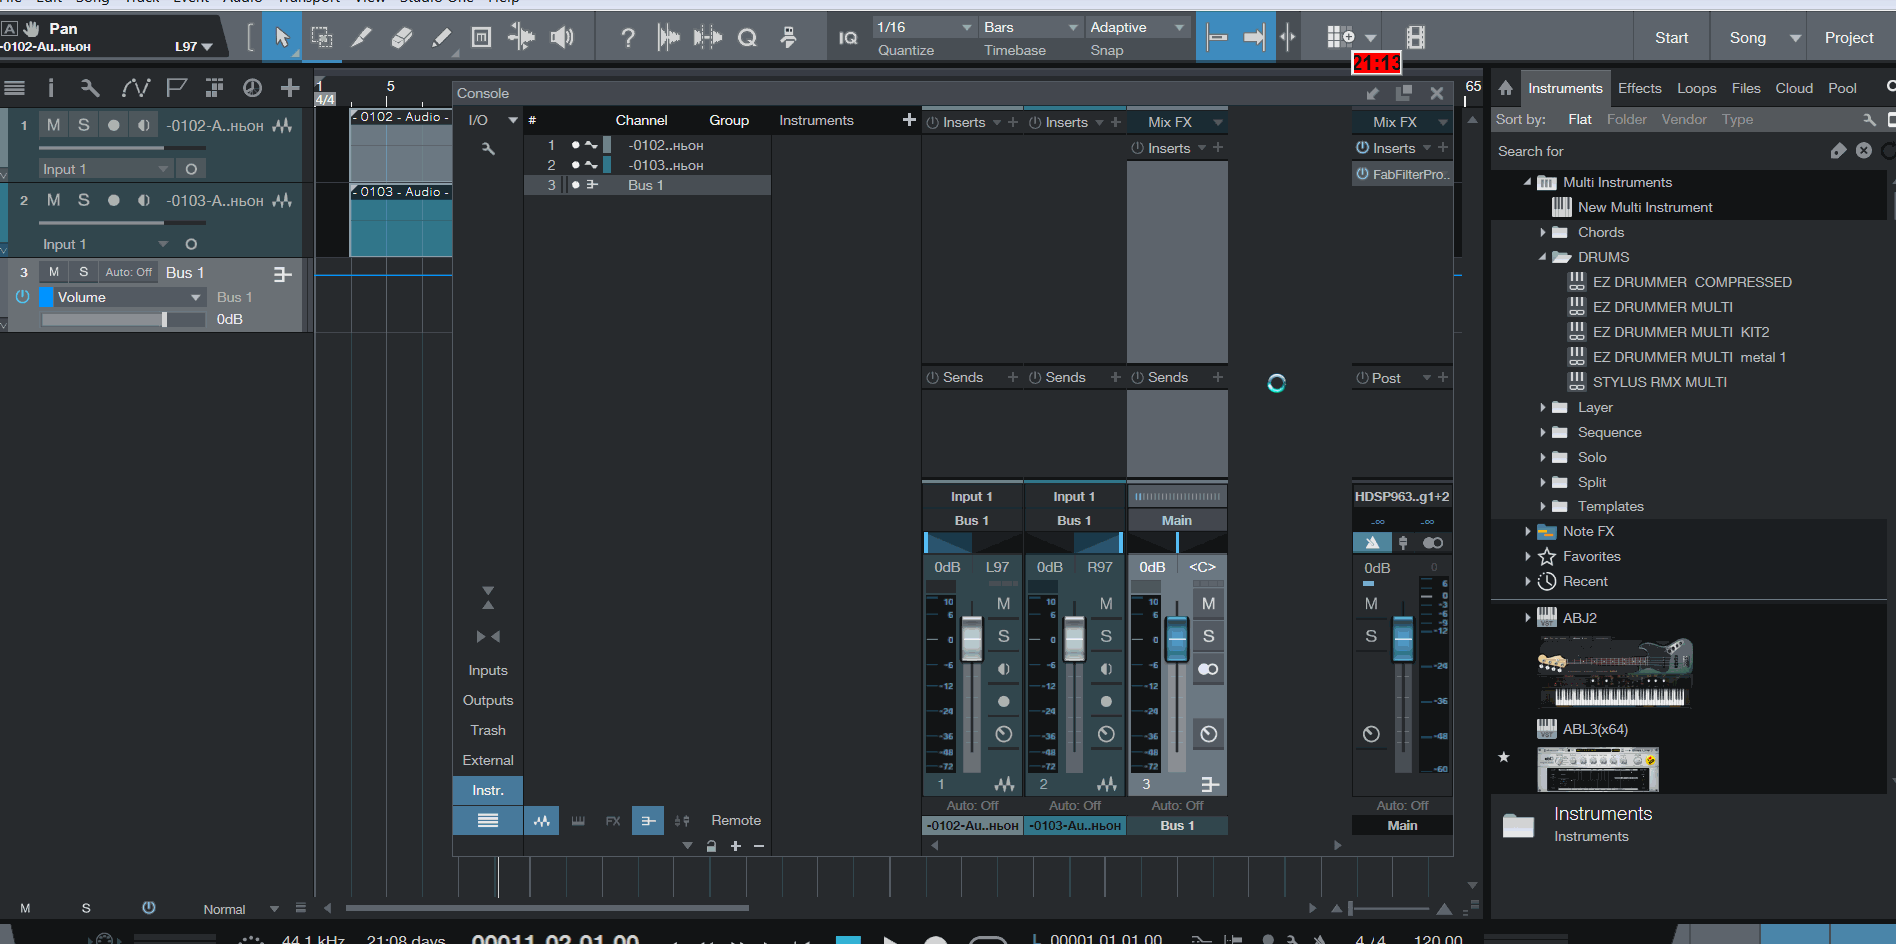Screen dimensions: 1896x944
Task: Mute the Main output channel
Action: (x=1371, y=604)
